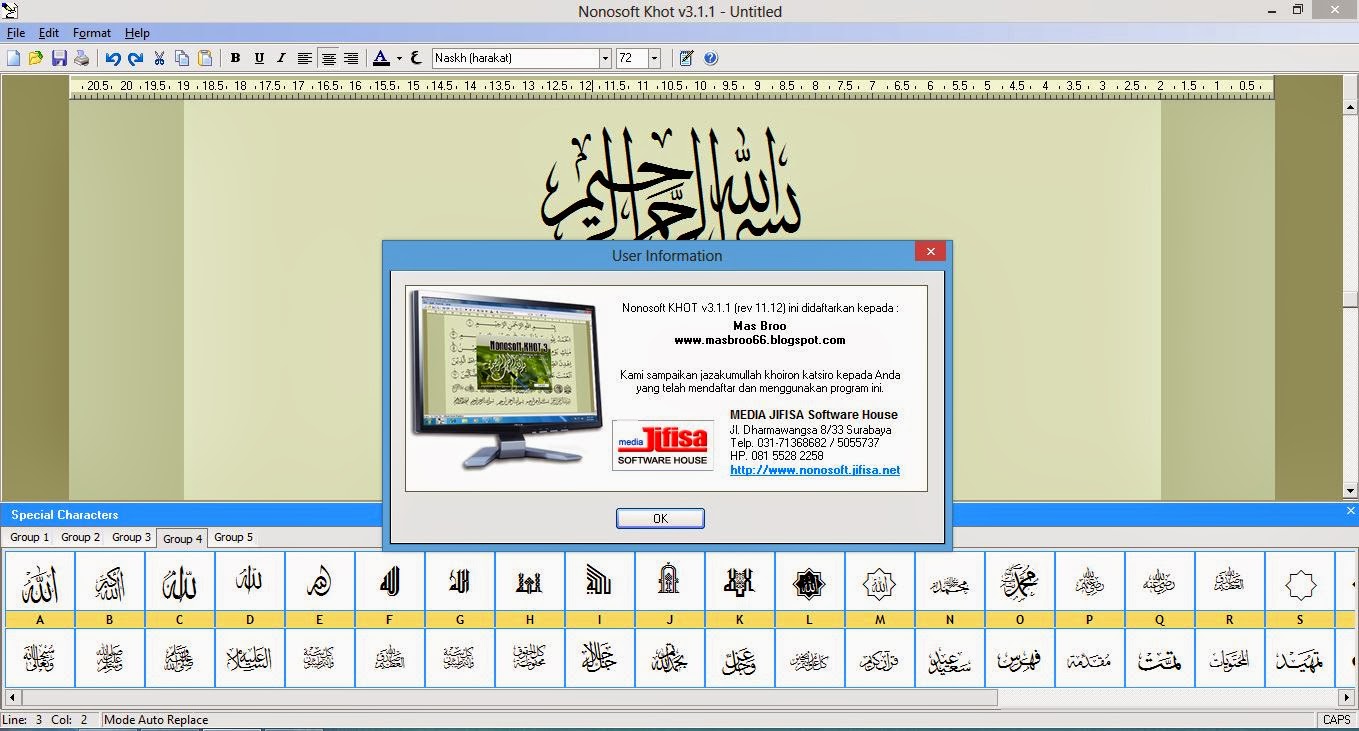Create a new document
This screenshot has height=731, width=1359.
(13, 58)
